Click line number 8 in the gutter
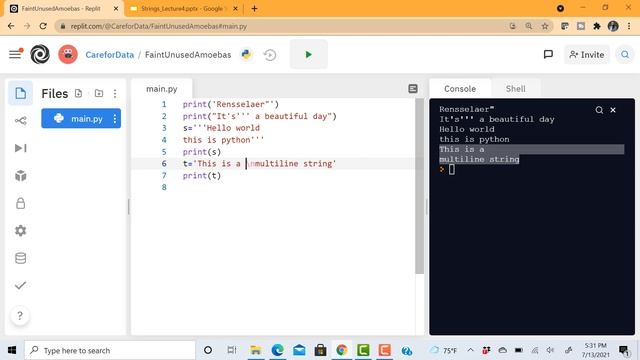The height and width of the screenshot is (360, 640). tap(164, 187)
